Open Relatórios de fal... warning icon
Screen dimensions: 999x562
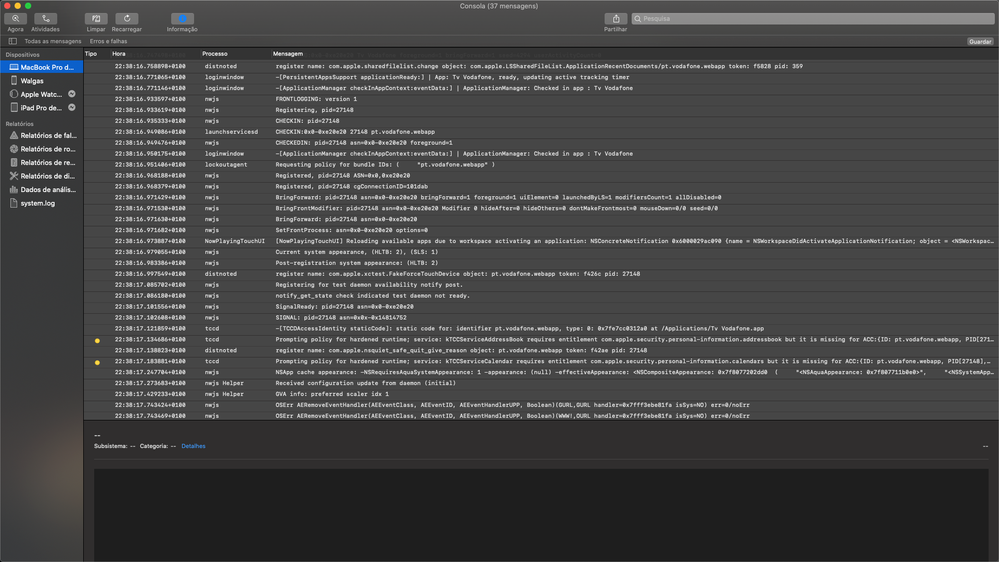(x=13, y=135)
